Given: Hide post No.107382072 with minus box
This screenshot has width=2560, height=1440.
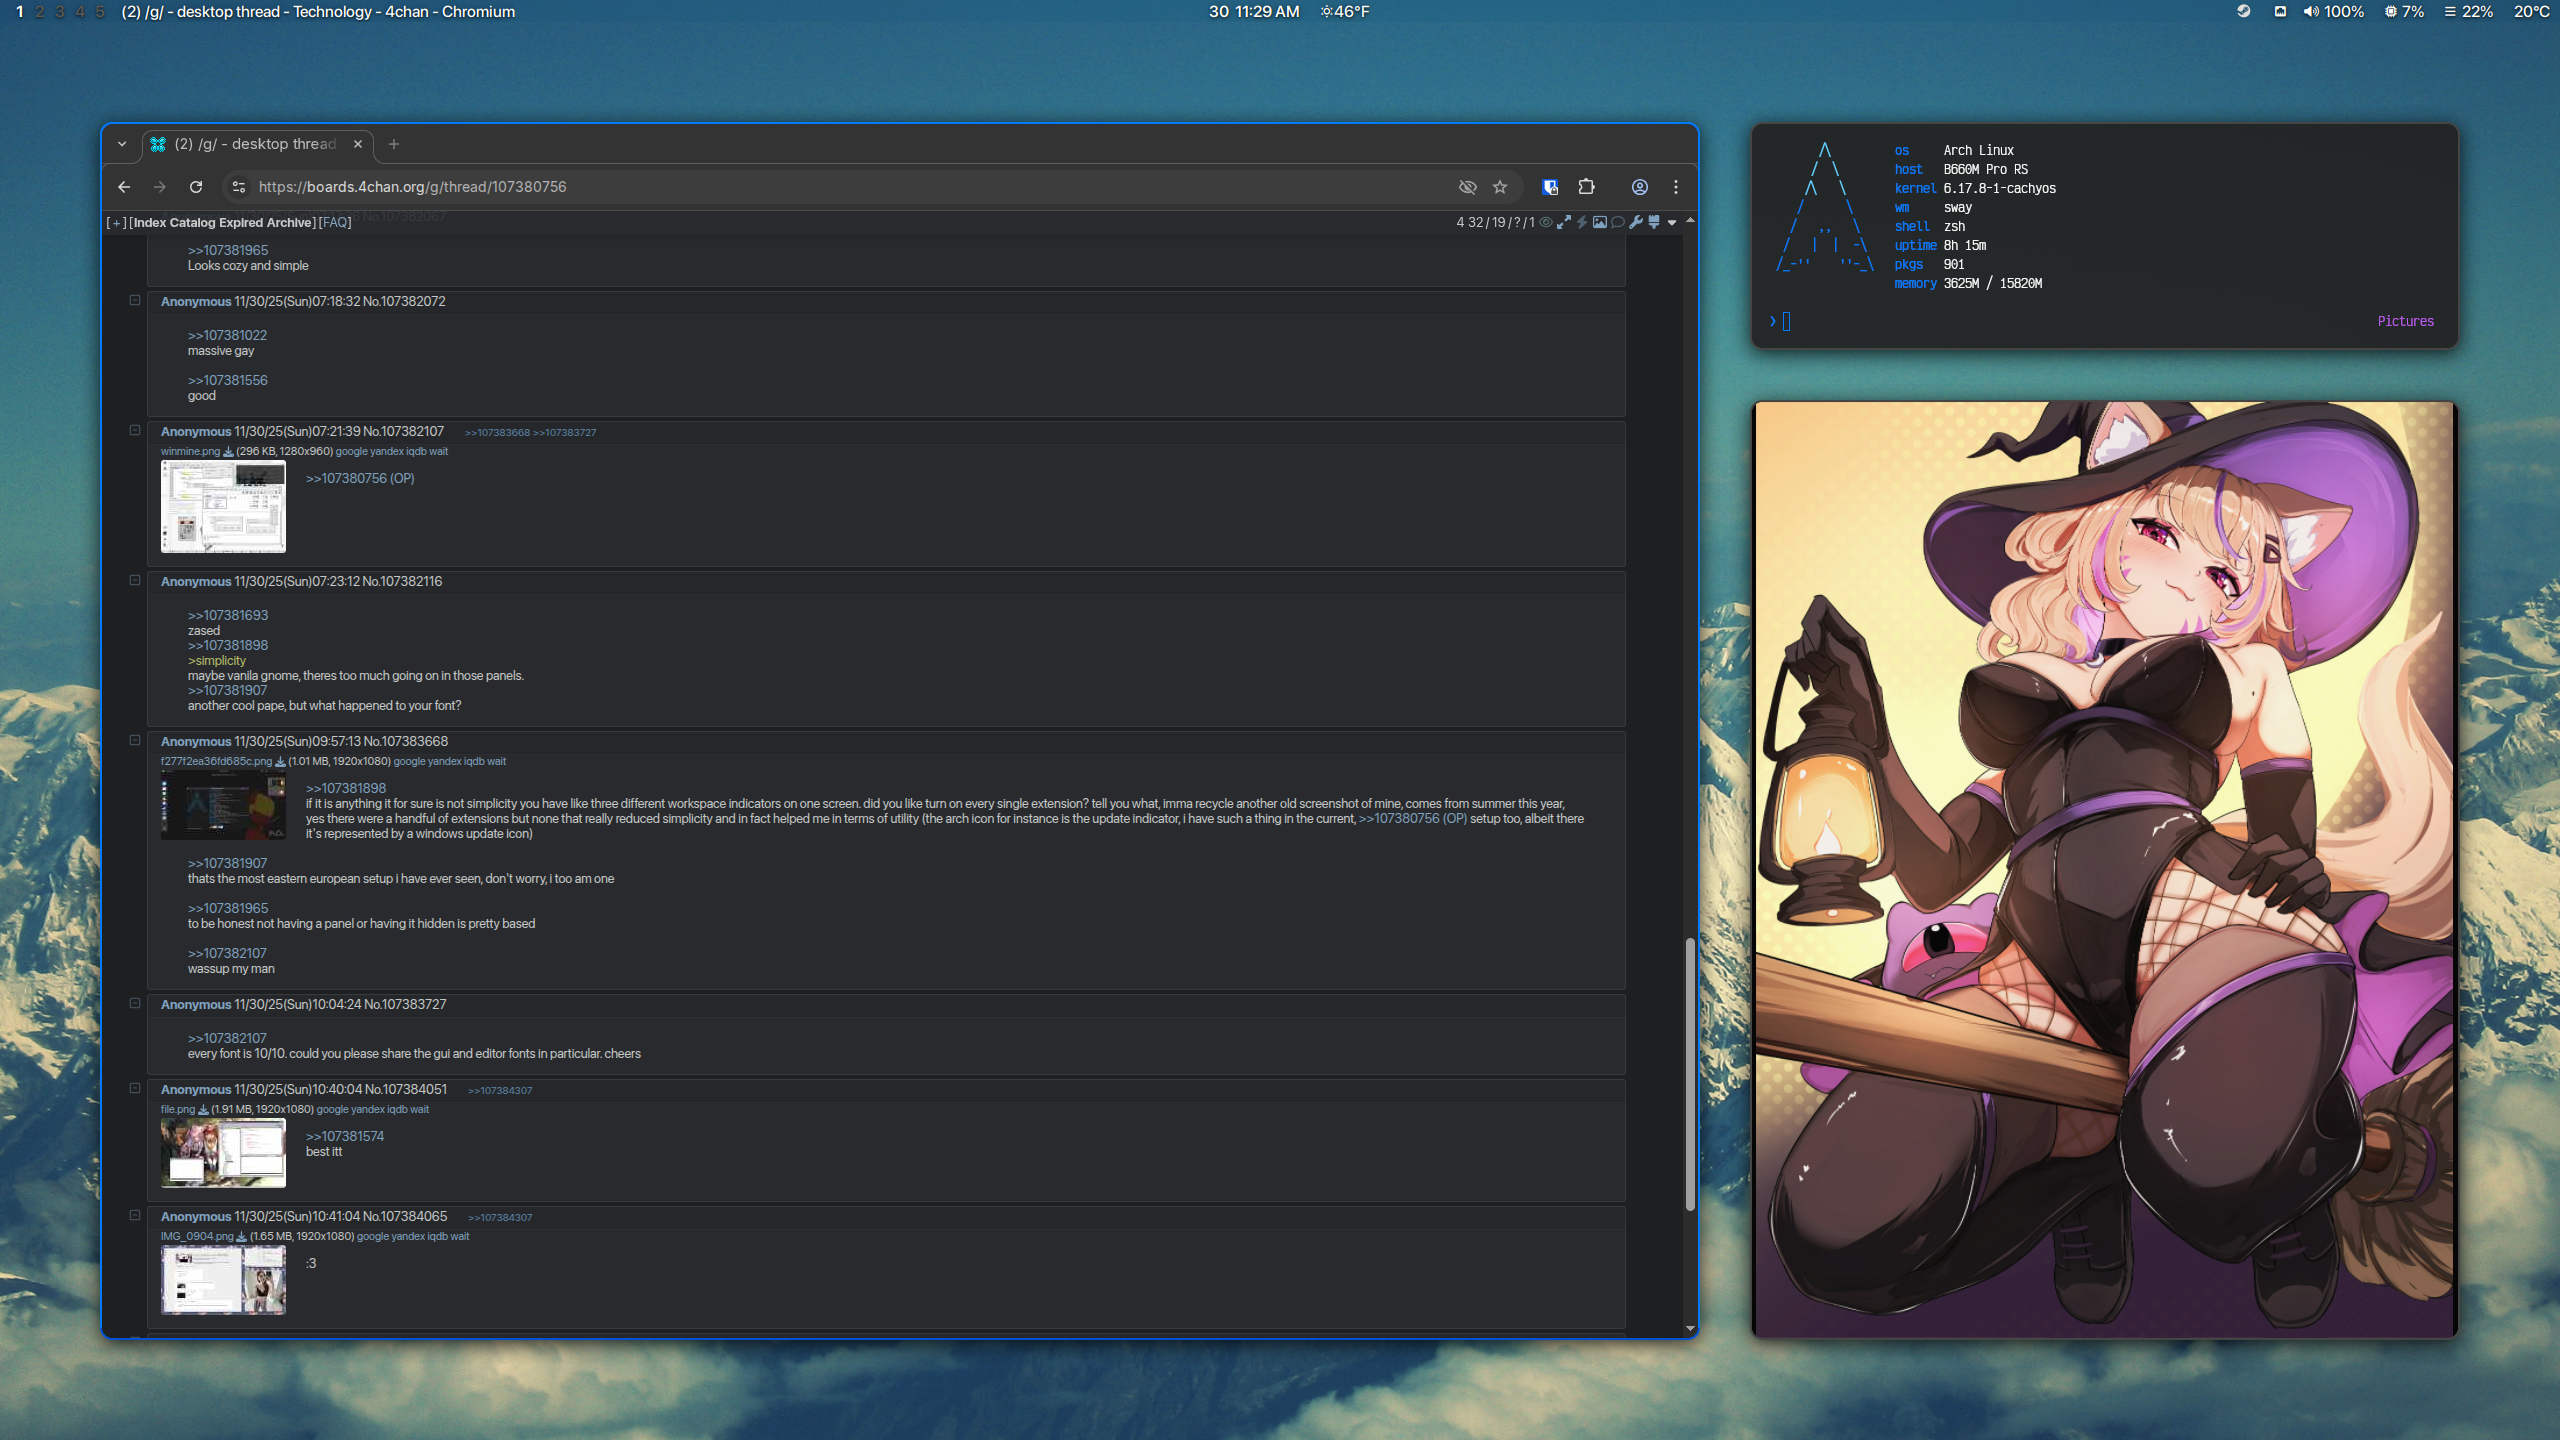Looking at the screenshot, I should click(x=135, y=300).
